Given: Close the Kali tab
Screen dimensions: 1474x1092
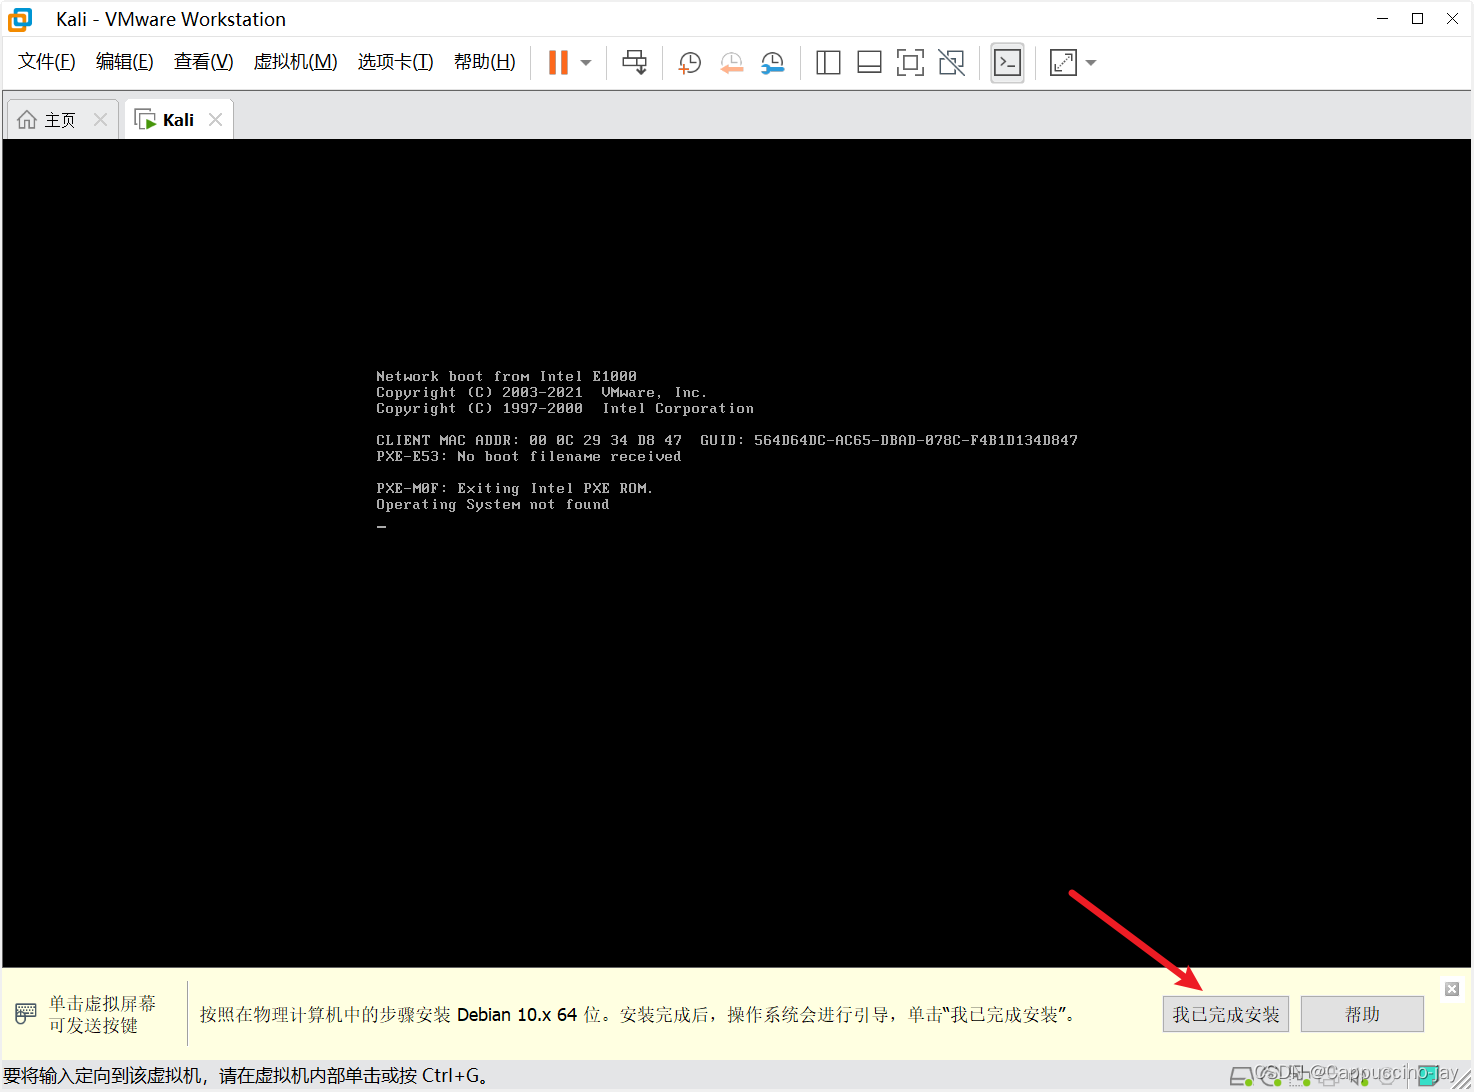Looking at the screenshot, I should [215, 120].
